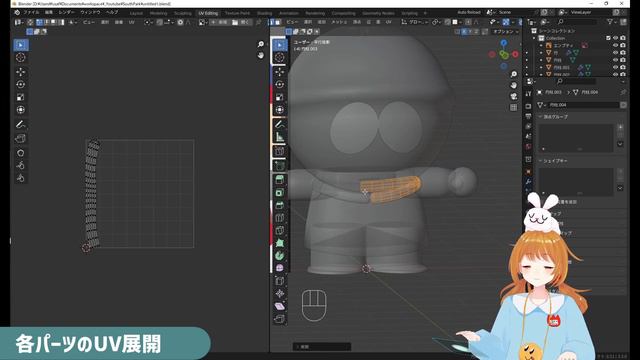Image resolution: width=640 pixels, height=360 pixels.
Task: Toggle camera view in 3D viewport
Action: click(513, 96)
